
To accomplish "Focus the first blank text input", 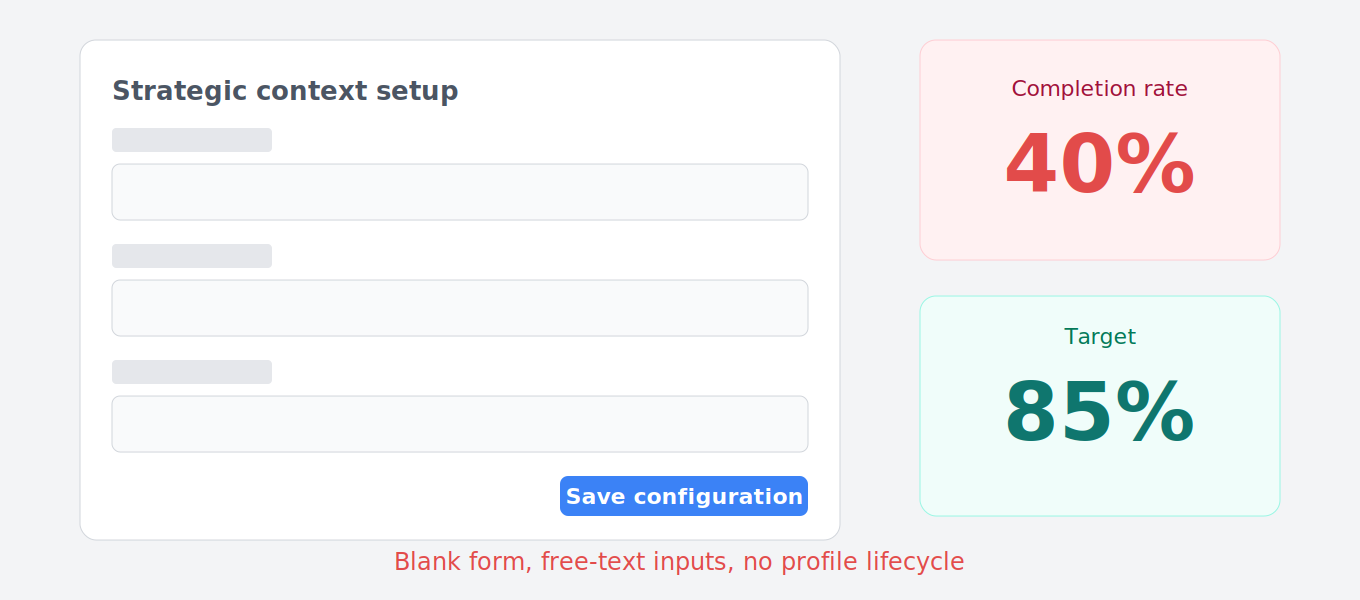I will coord(460,192).
